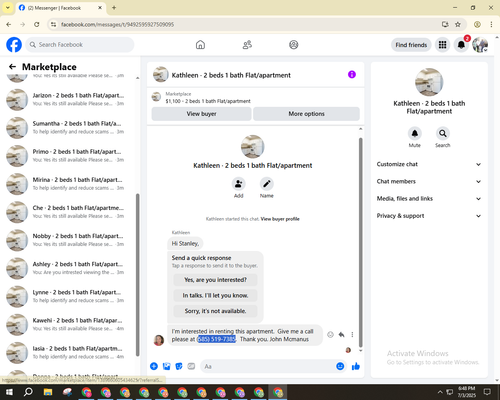Select the Messenger | Facebook browser tab
500x400 pixels.
[60, 8]
